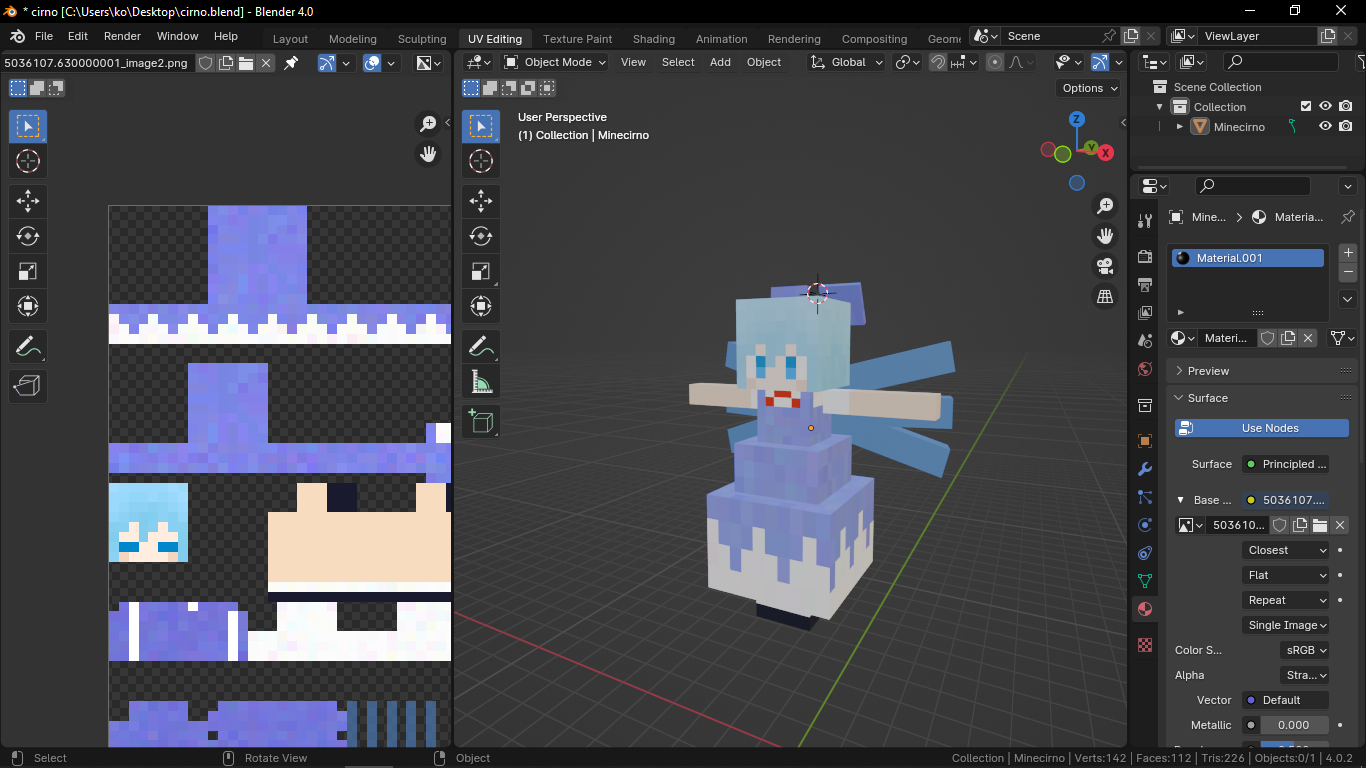Open the Modifiers wrench tab

[1145, 469]
